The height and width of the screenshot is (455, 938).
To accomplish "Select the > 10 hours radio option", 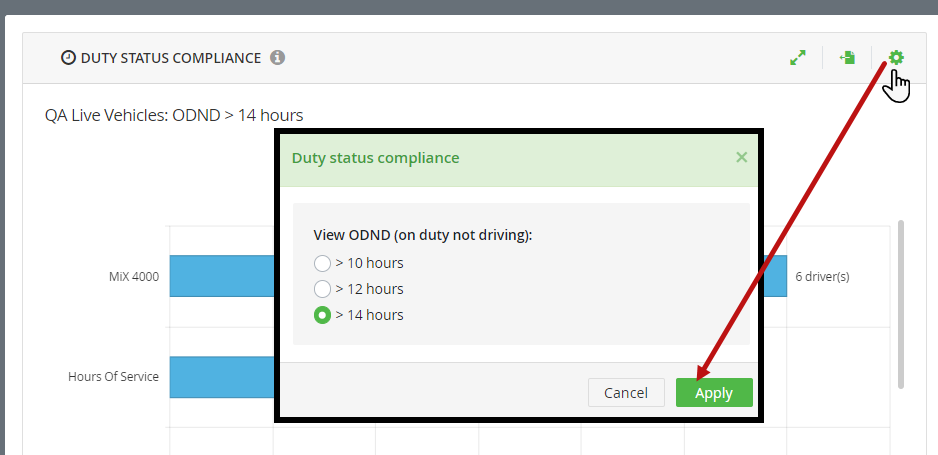I will [322, 263].
